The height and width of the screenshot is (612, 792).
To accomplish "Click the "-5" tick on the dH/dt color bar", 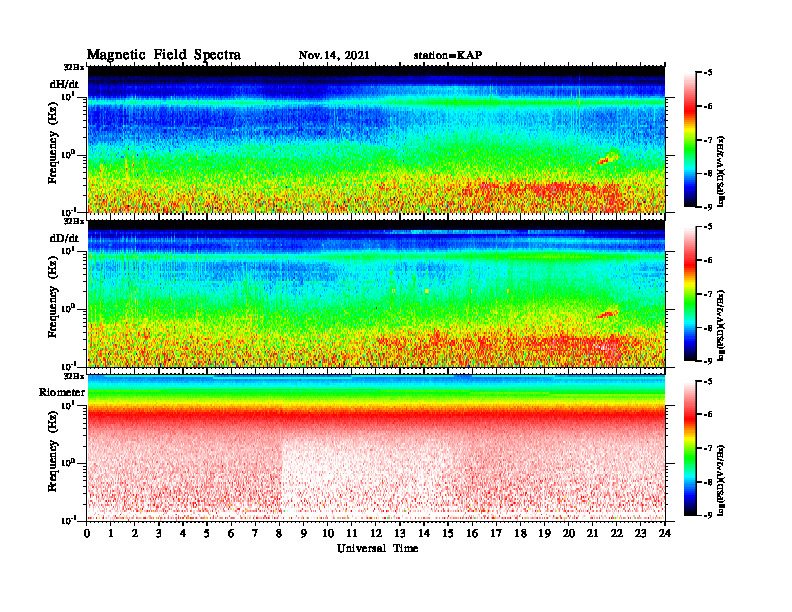I will coord(708,73).
